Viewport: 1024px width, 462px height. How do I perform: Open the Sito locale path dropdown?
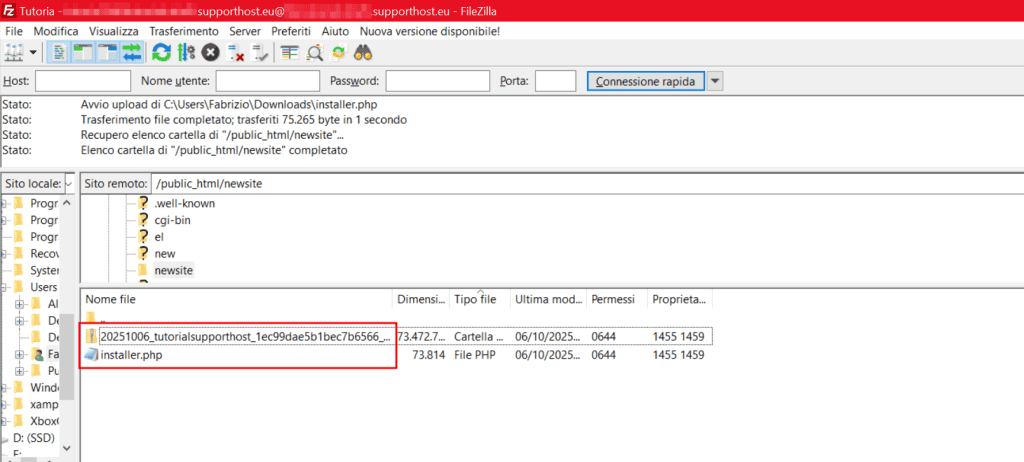point(69,184)
